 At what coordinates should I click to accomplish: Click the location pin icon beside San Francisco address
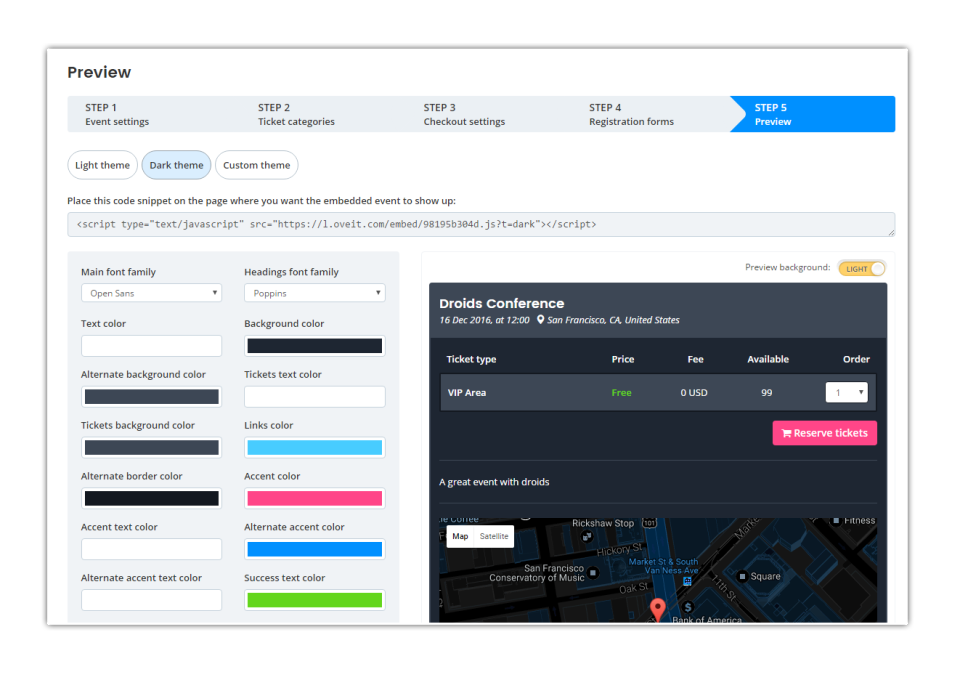click(540, 320)
